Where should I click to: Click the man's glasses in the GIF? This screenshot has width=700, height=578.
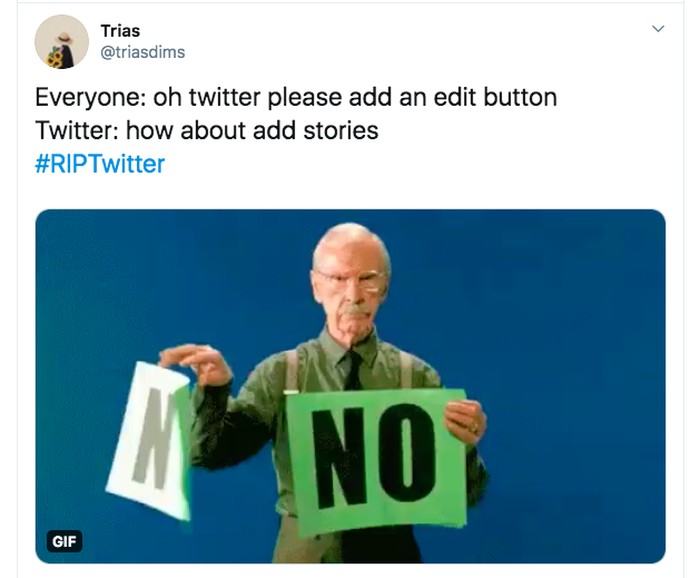(x=349, y=279)
